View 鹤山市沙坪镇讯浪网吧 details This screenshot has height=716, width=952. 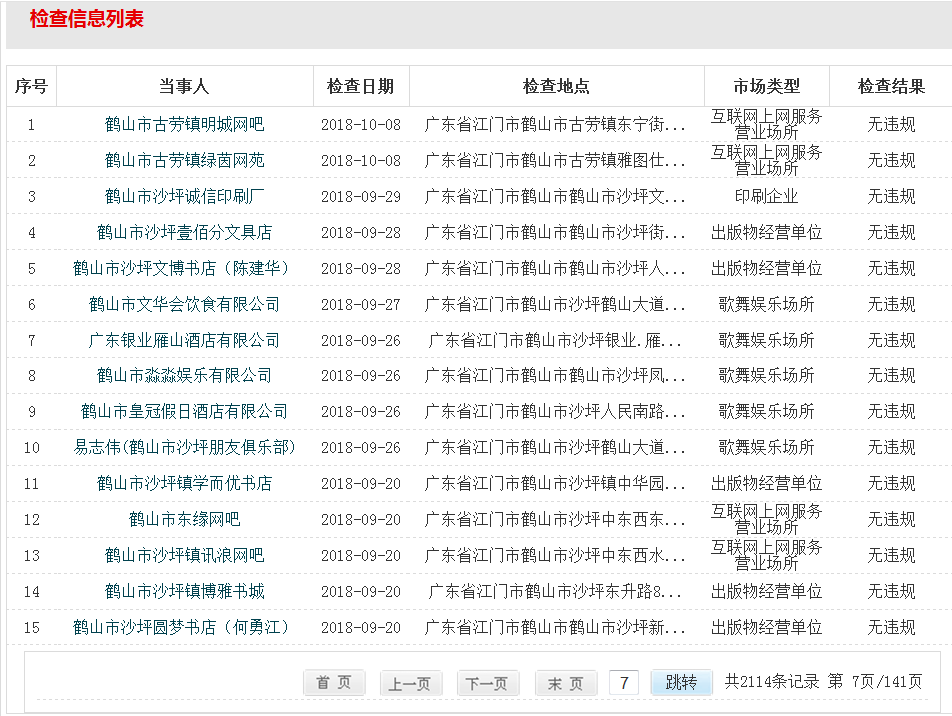point(184,556)
